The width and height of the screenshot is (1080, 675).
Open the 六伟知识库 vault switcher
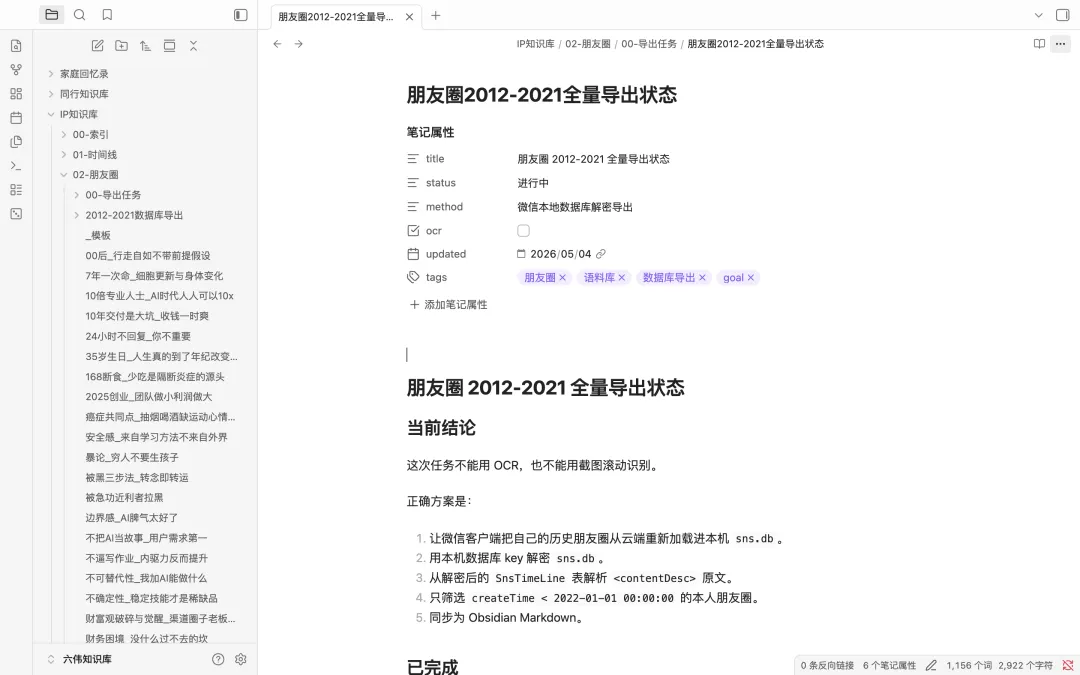click(81, 659)
